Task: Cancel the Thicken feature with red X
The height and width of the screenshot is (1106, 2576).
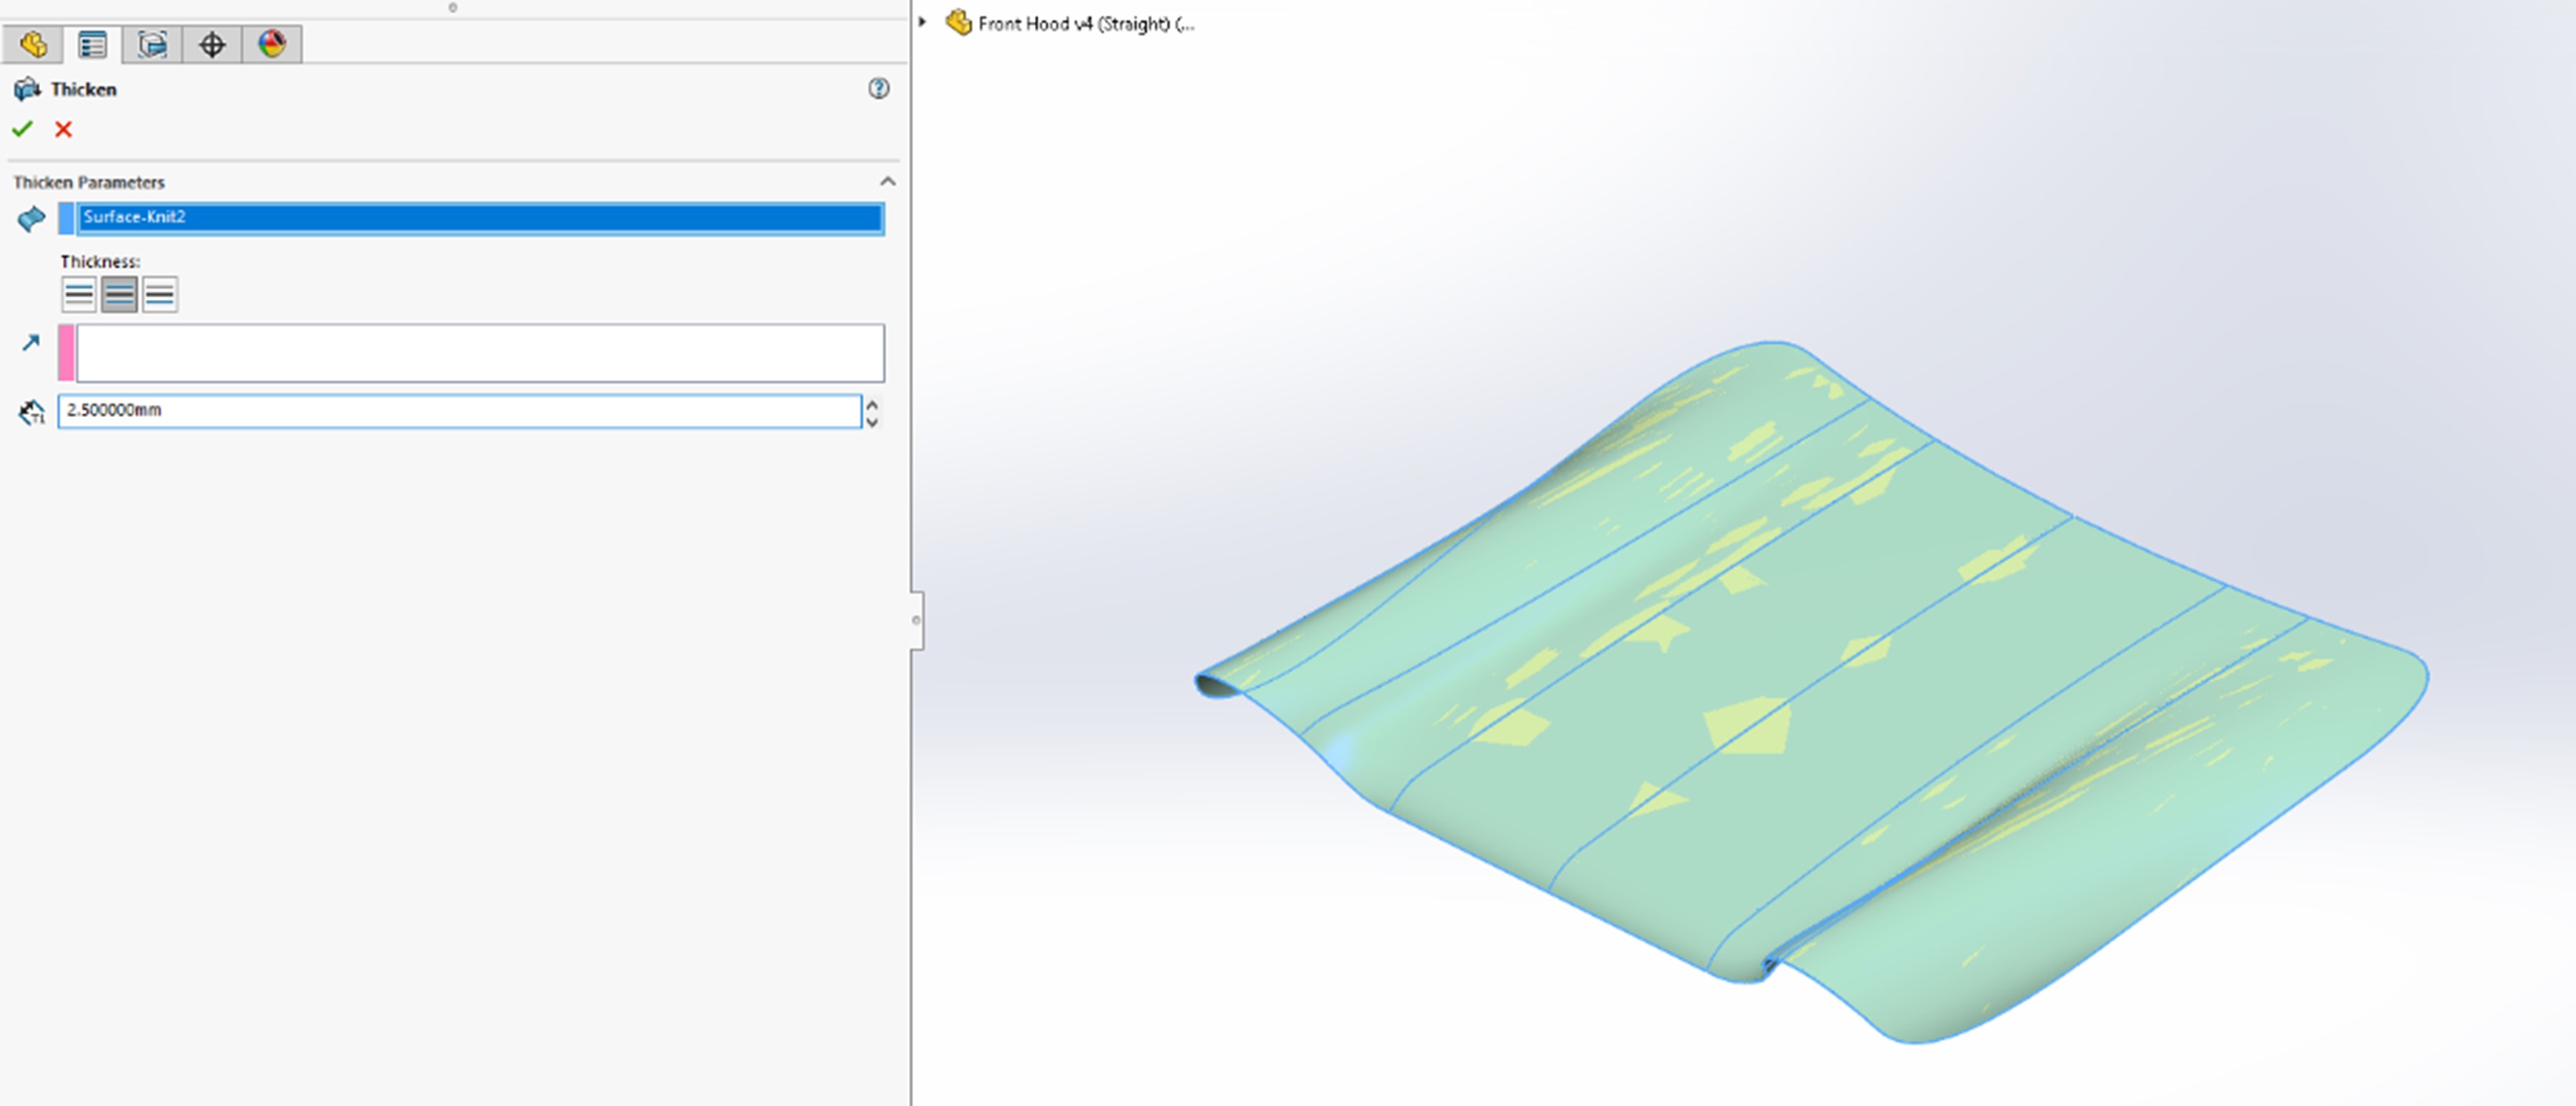Action: coord(62,129)
